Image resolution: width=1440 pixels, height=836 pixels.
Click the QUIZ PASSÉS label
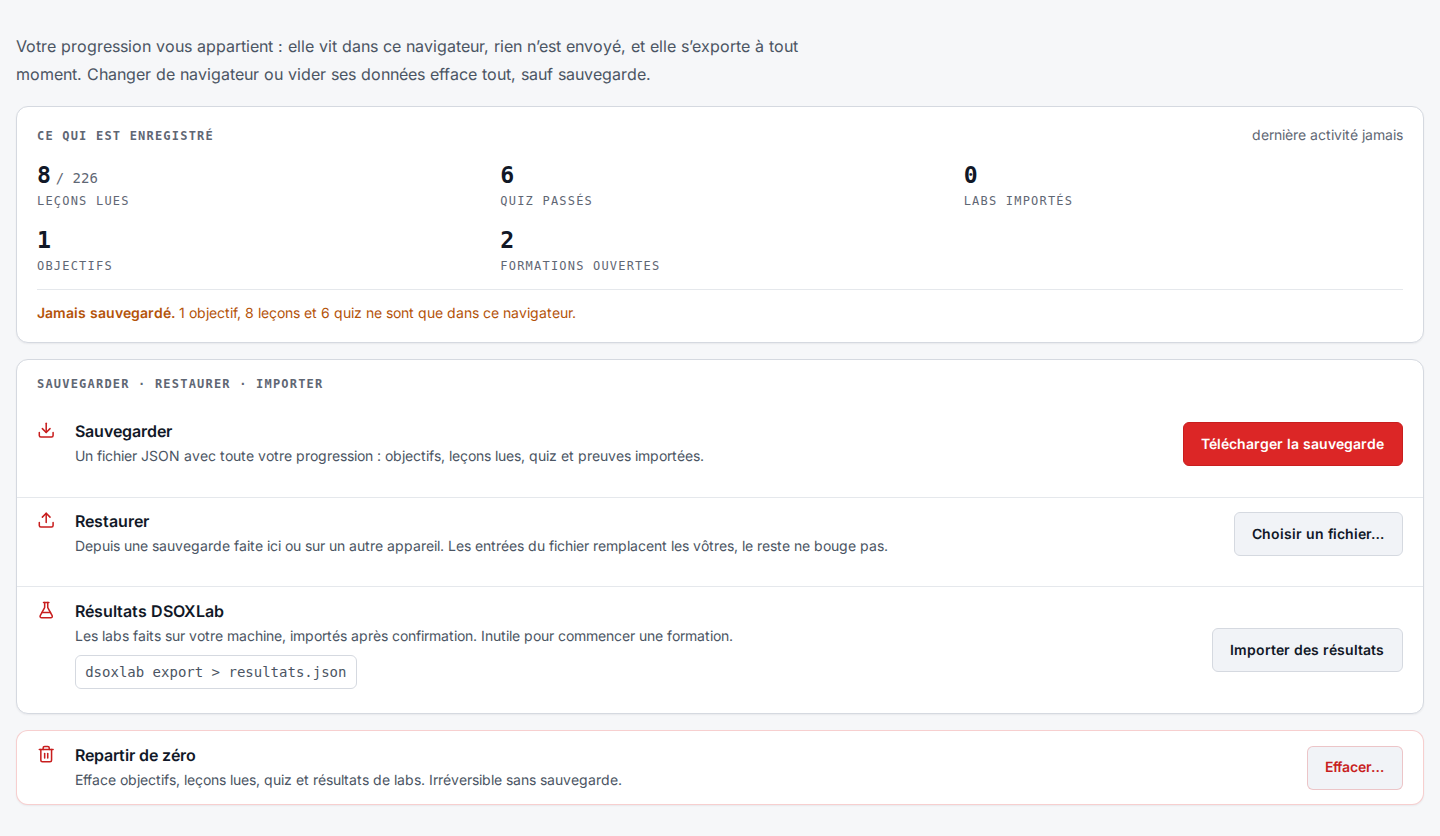click(546, 201)
